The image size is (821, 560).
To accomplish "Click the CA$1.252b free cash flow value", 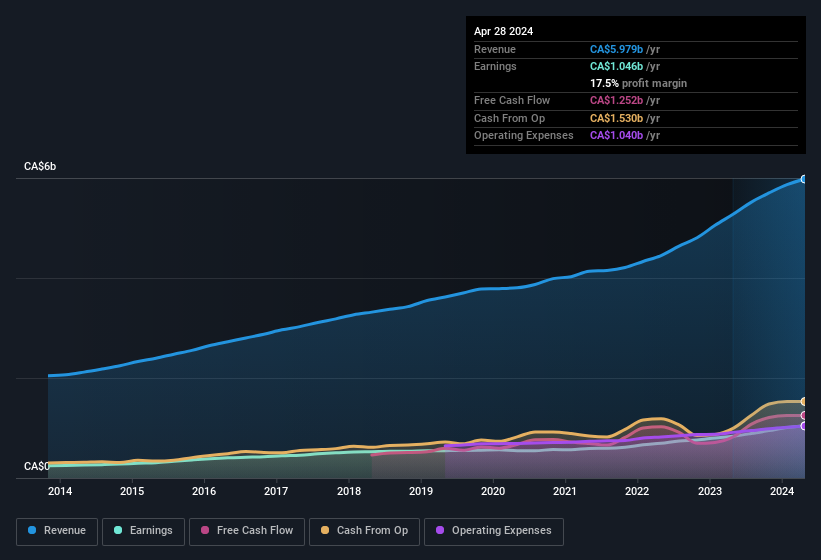I will pyautogui.click(x=616, y=100).
